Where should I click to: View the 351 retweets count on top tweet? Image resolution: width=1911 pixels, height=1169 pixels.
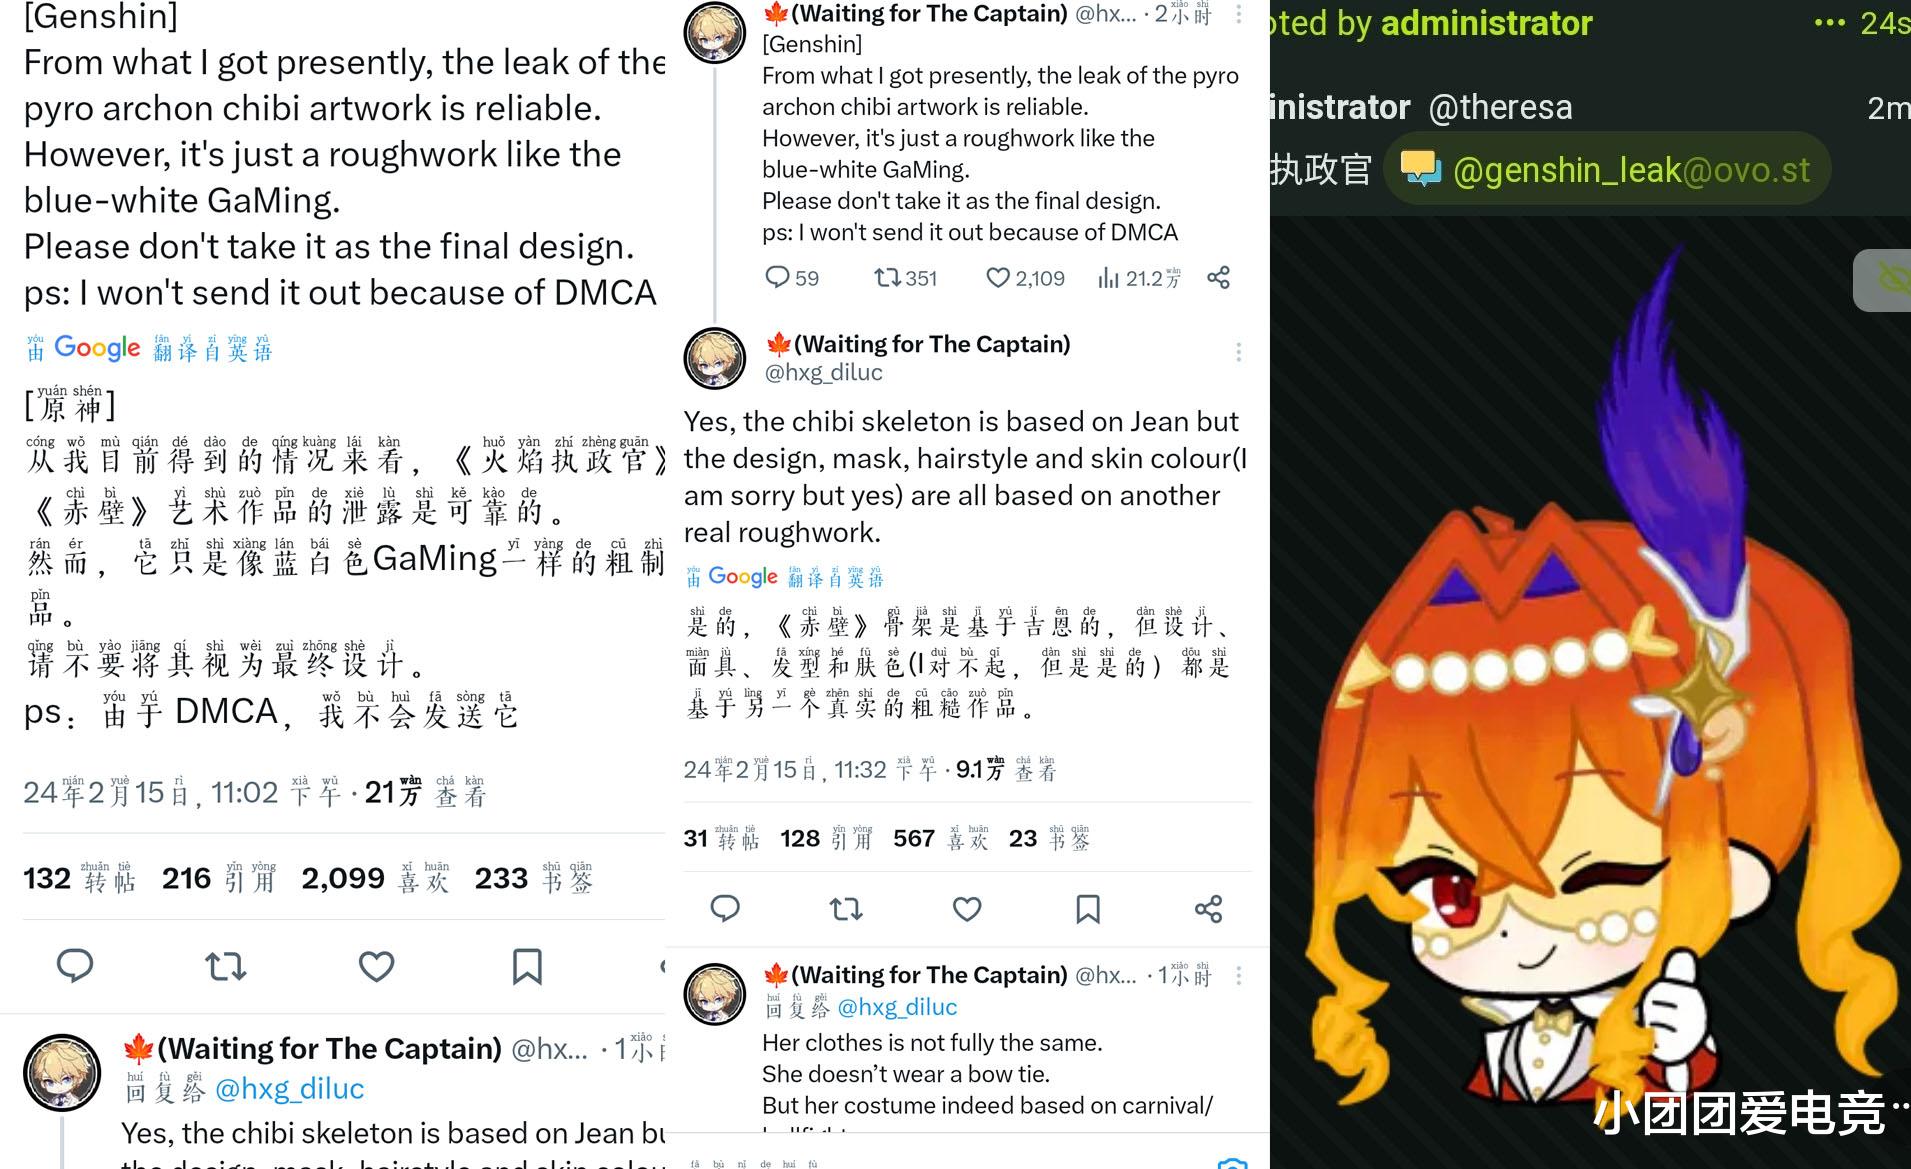906,277
